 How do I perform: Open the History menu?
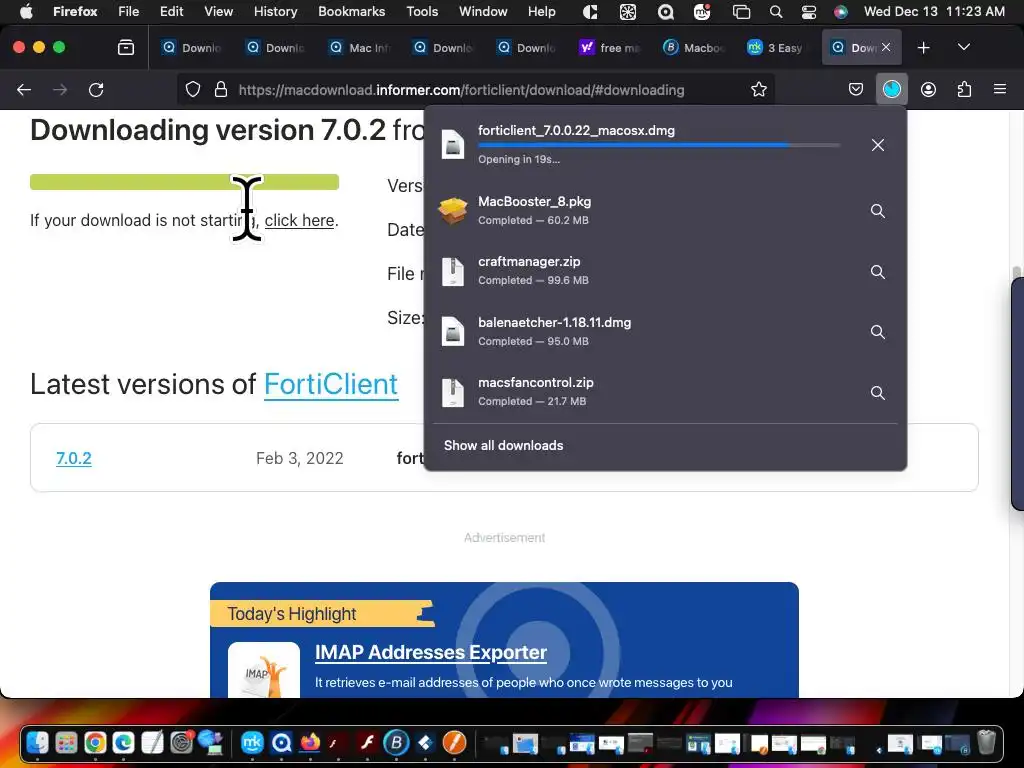(275, 11)
